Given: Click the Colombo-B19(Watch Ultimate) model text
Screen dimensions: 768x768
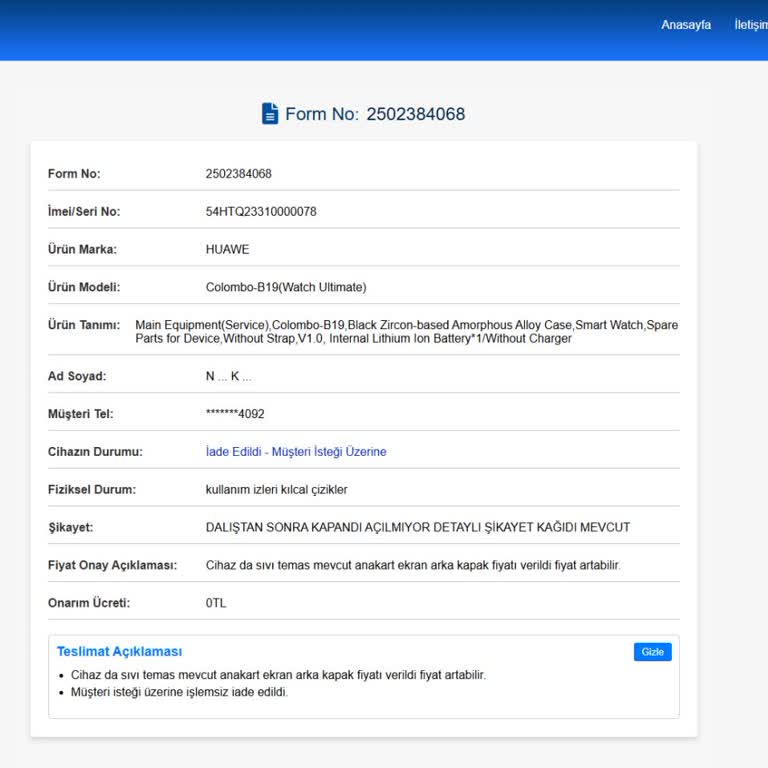Looking at the screenshot, I should (286, 288).
